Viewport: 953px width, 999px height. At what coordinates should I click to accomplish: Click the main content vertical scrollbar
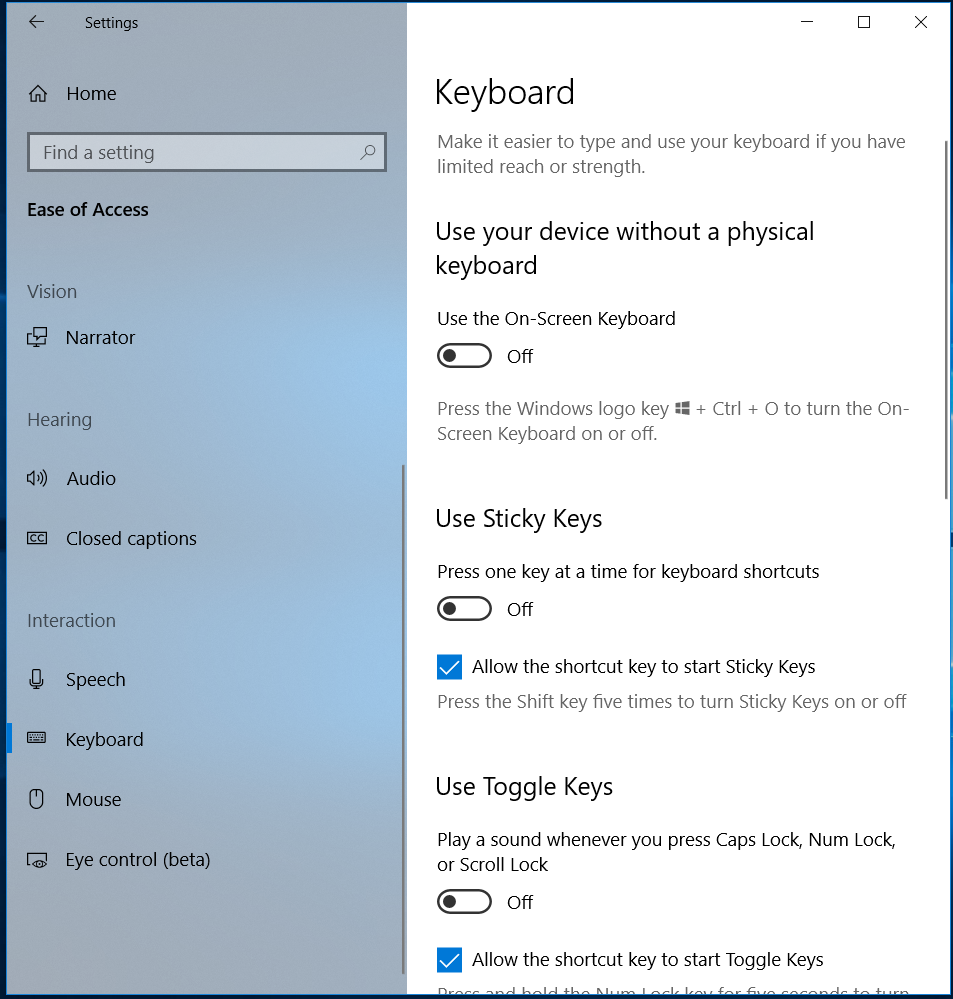946,320
